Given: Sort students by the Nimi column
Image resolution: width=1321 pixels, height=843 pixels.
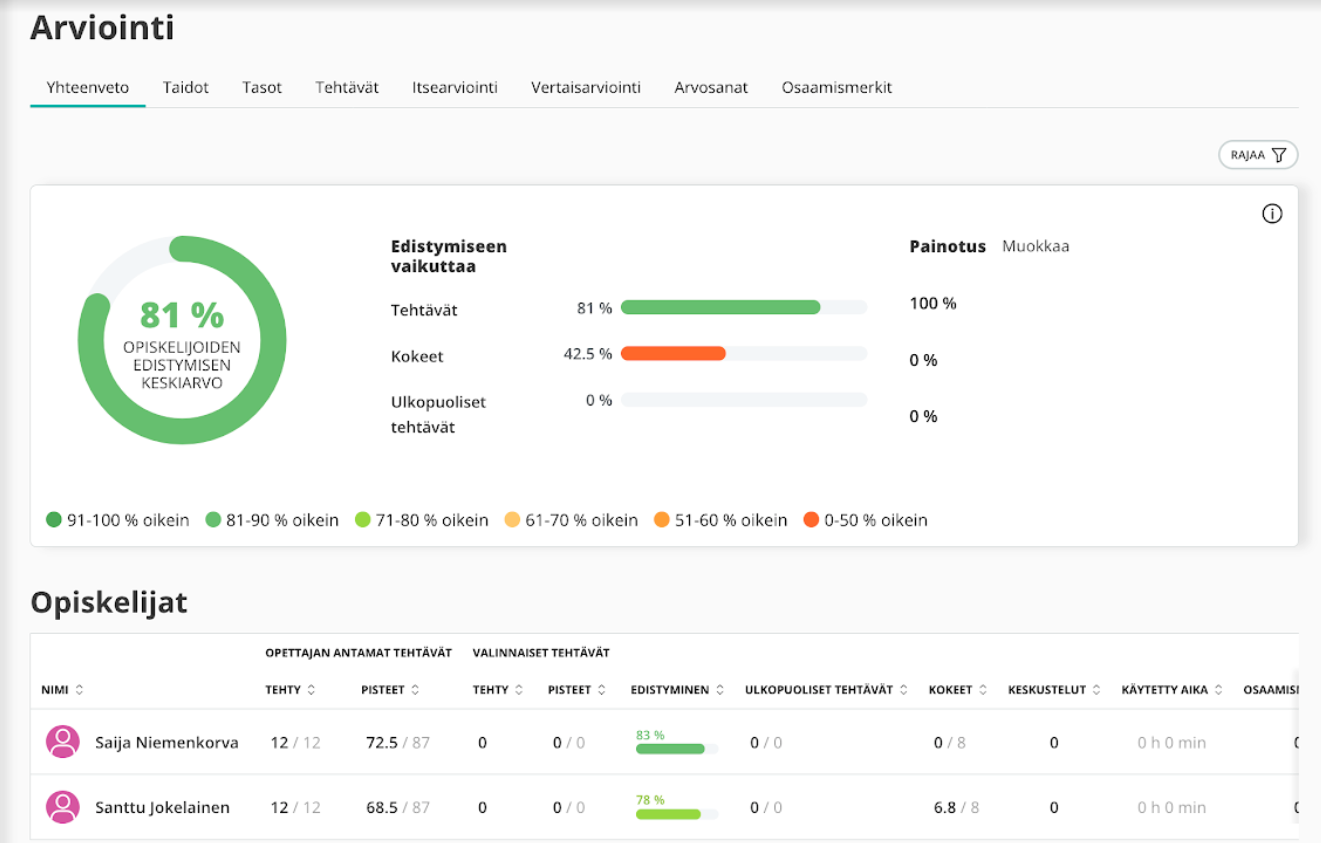Looking at the screenshot, I should tap(79, 690).
